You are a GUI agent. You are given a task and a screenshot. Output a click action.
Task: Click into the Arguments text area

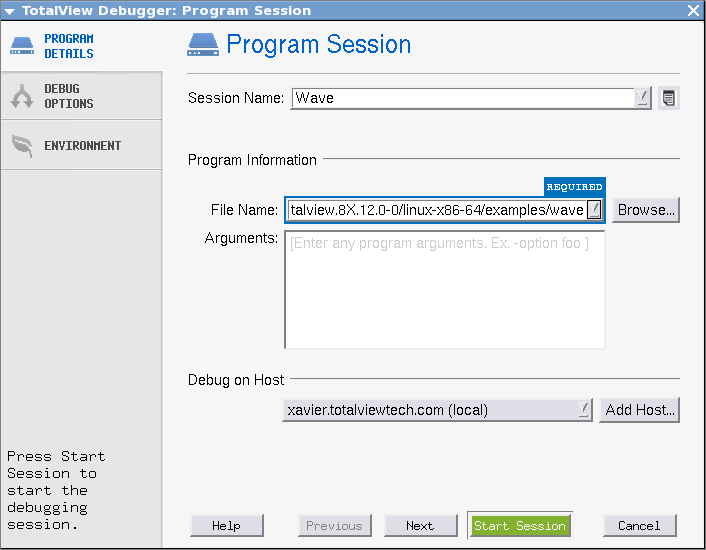point(444,290)
